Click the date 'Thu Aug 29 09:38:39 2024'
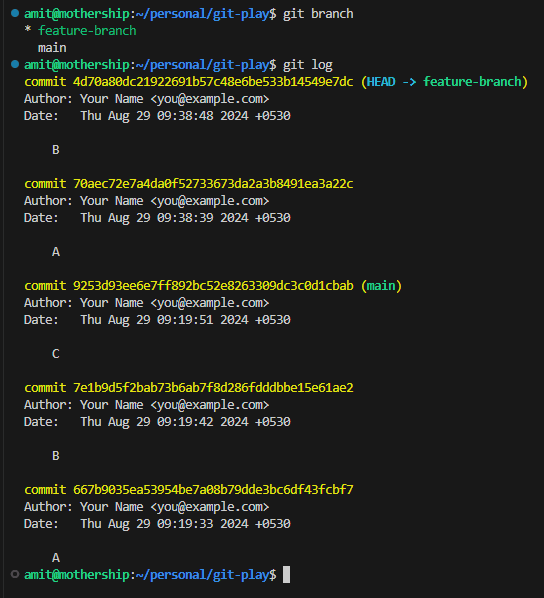Viewport: 544px width, 598px height. [164, 218]
